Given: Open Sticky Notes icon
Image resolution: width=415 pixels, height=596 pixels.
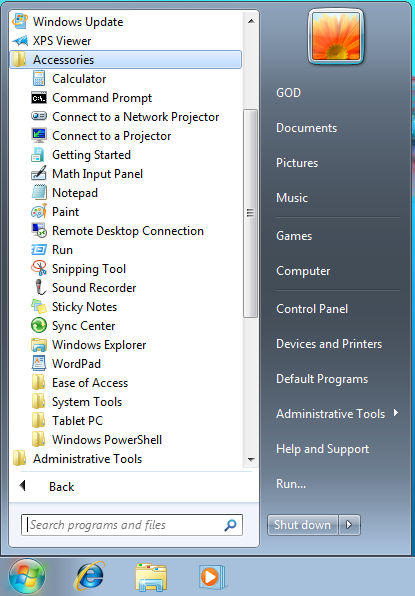Looking at the screenshot, I should tap(39, 306).
